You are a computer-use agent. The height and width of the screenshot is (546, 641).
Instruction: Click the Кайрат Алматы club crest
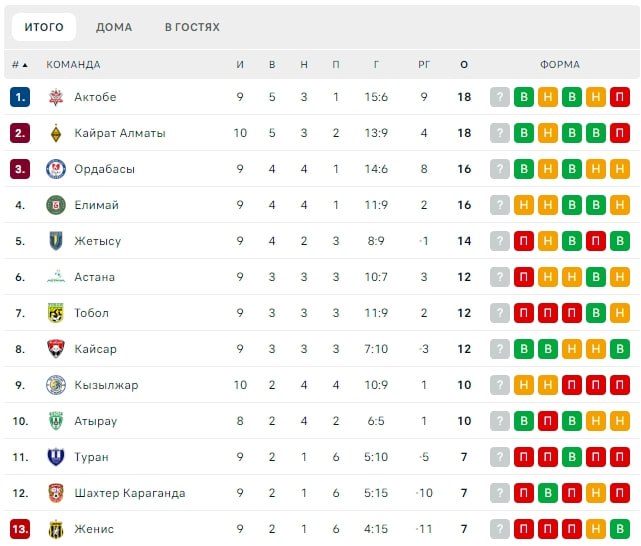(x=56, y=133)
